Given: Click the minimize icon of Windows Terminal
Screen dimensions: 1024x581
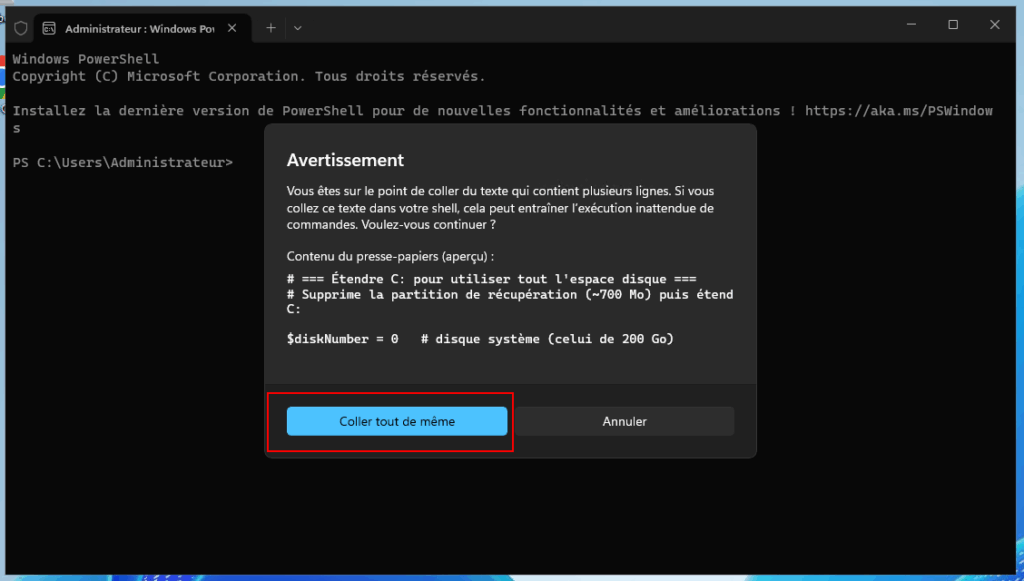Looking at the screenshot, I should click(x=911, y=24).
